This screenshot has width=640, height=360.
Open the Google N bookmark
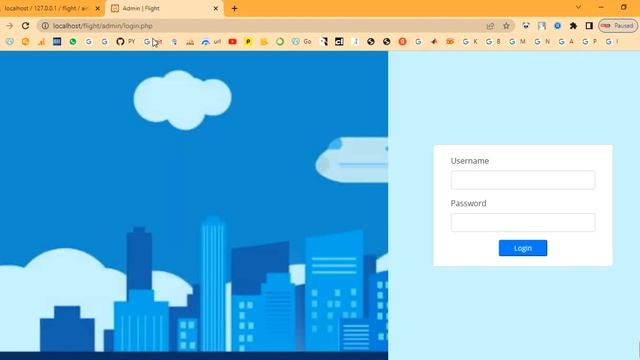click(542, 41)
